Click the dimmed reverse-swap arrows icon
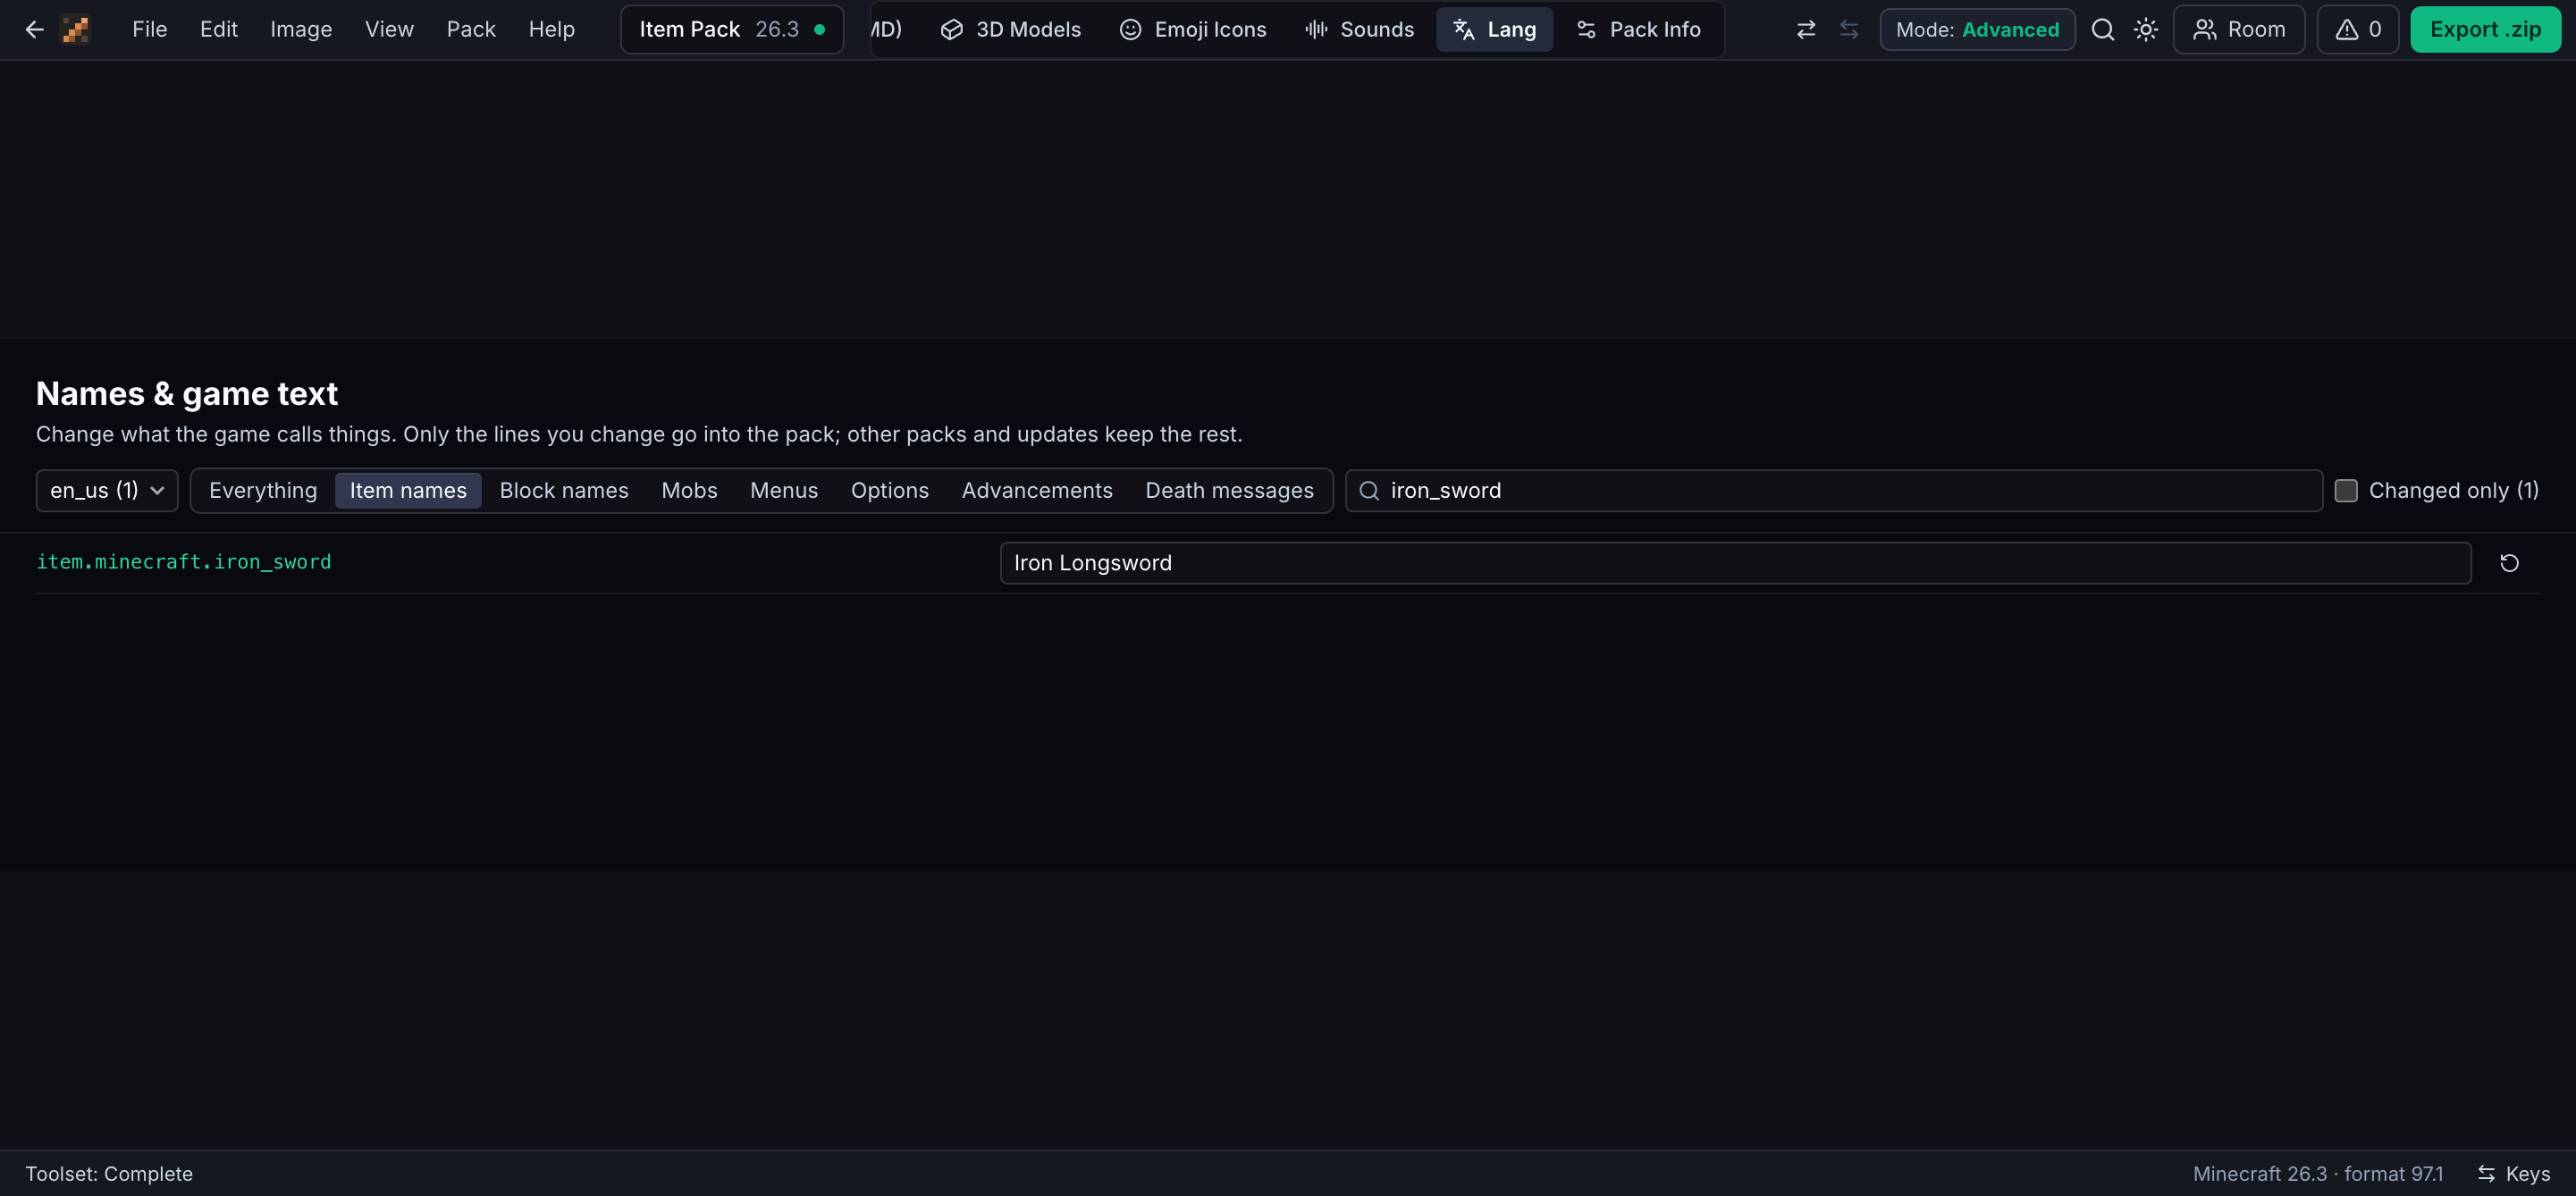Viewport: 2576px width, 1196px height. pyautogui.click(x=1849, y=30)
